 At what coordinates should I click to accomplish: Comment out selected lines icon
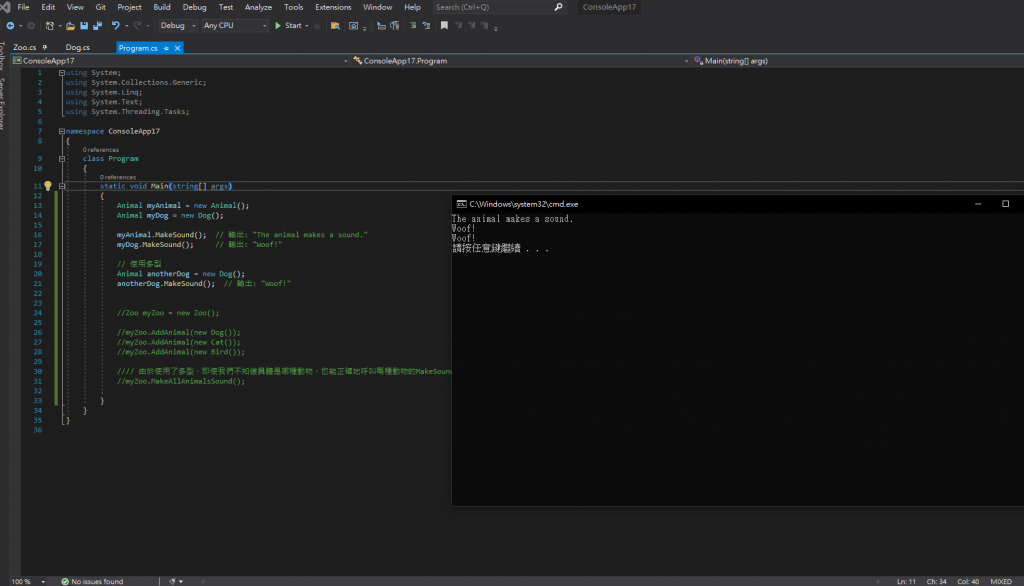pos(413,25)
